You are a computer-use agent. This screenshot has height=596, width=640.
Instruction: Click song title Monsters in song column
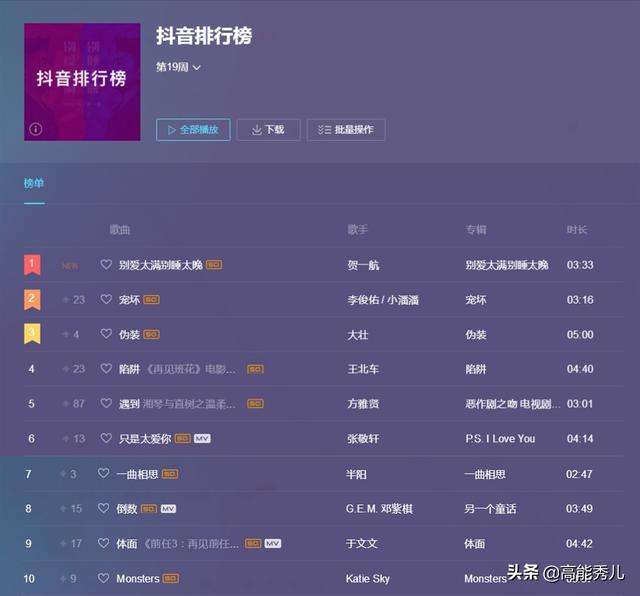138,579
